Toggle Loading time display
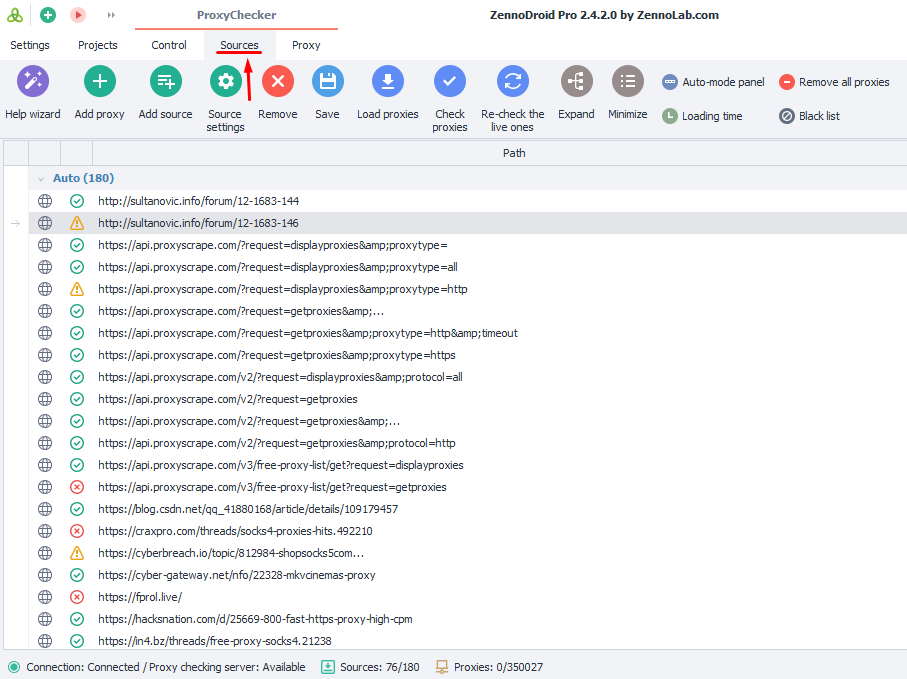 click(x=702, y=116)
